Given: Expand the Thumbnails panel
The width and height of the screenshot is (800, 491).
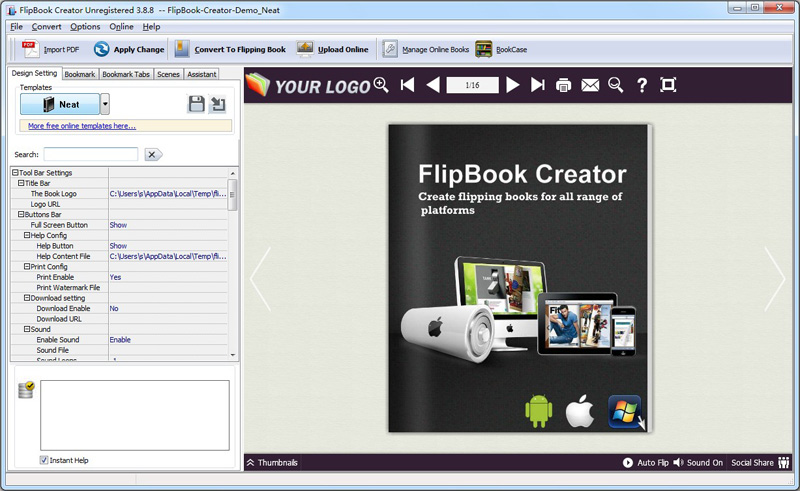Looking at the screenshot, I should coord(272,462).
